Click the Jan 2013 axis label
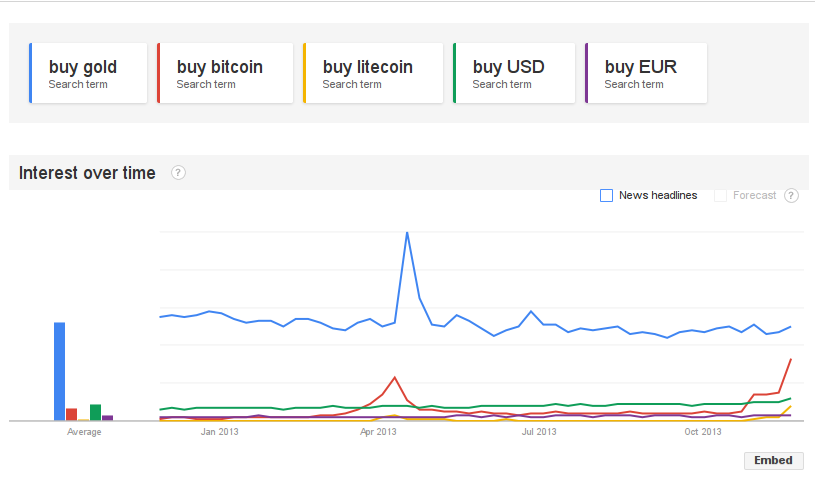The width and height of the screenshot is (815, 487). pyautogui.click(x=220, y=432)
